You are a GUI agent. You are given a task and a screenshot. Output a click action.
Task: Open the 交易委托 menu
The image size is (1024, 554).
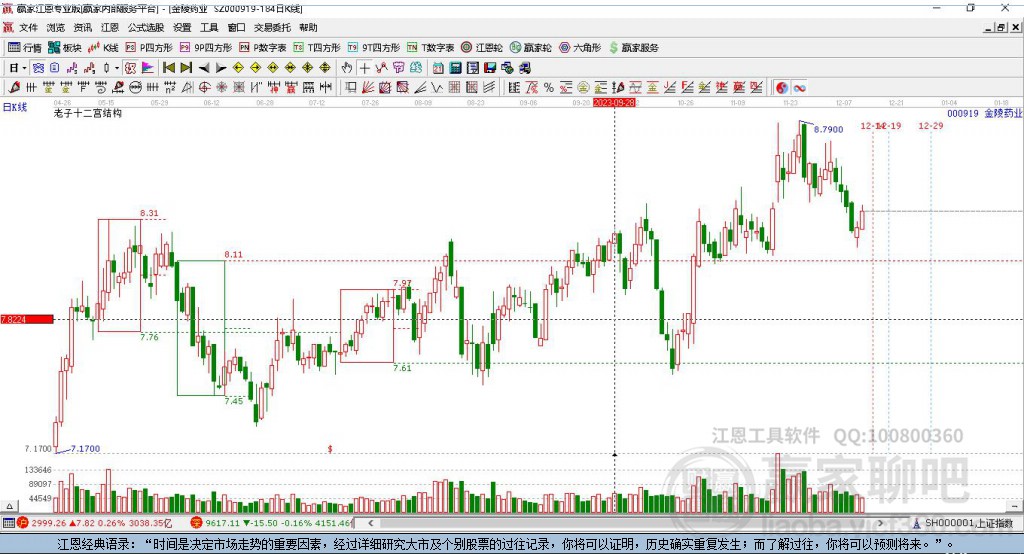tap(272, 27)
